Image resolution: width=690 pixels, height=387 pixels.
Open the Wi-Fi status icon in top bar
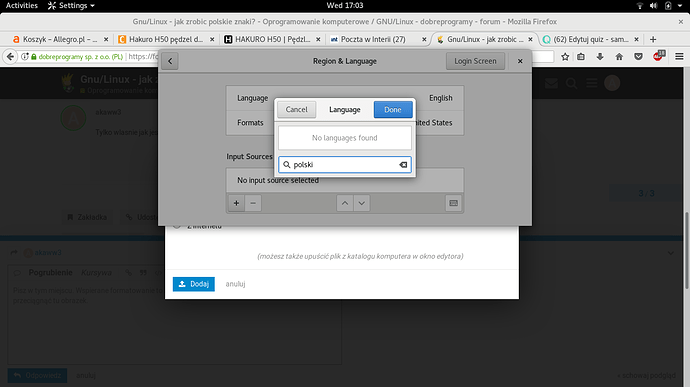[x=640, y=6]
